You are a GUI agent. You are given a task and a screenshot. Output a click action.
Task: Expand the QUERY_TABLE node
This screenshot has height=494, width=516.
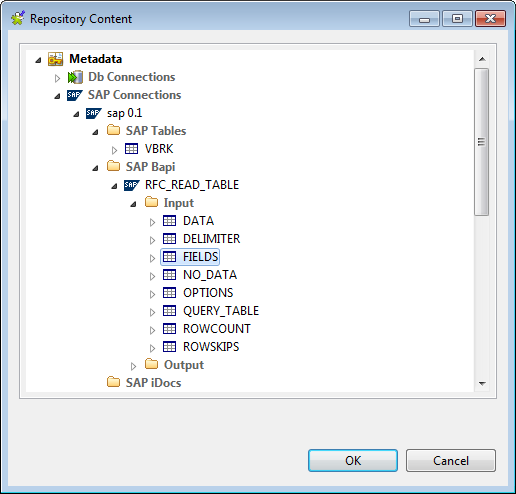[152, 312]
